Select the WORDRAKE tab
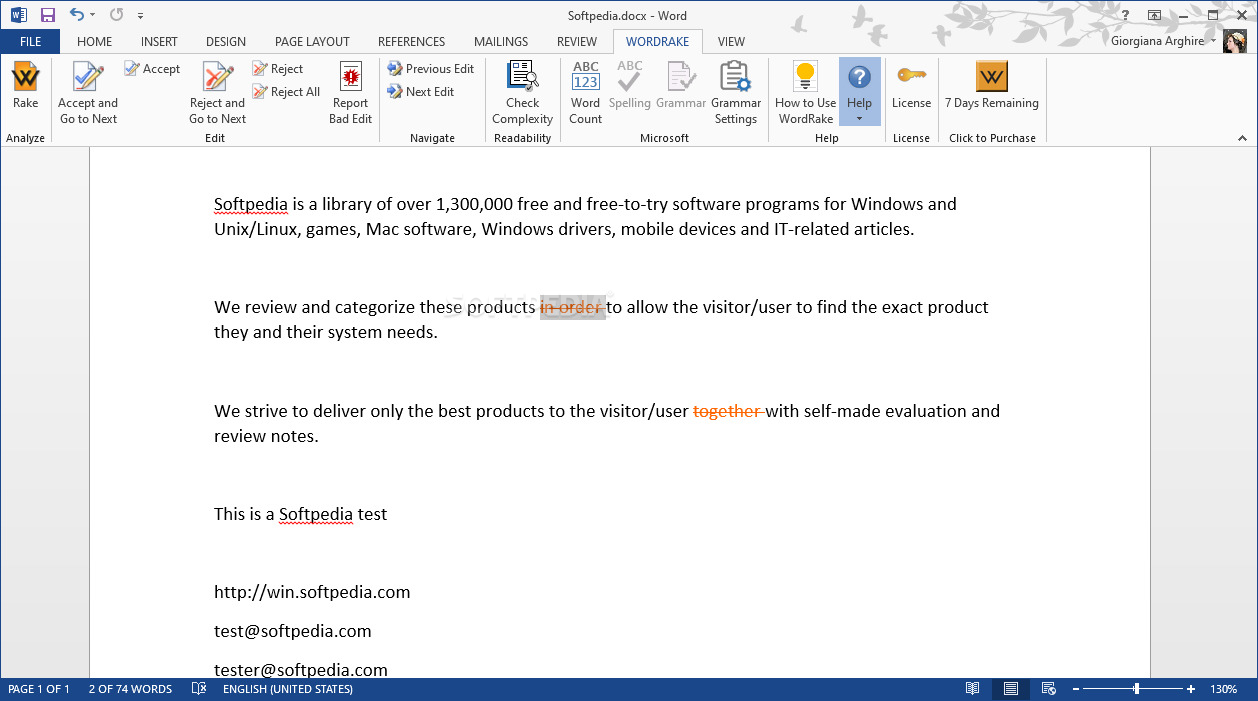Image resolution: width=1258 pixels, height=701 pixels. coord(658,42)
